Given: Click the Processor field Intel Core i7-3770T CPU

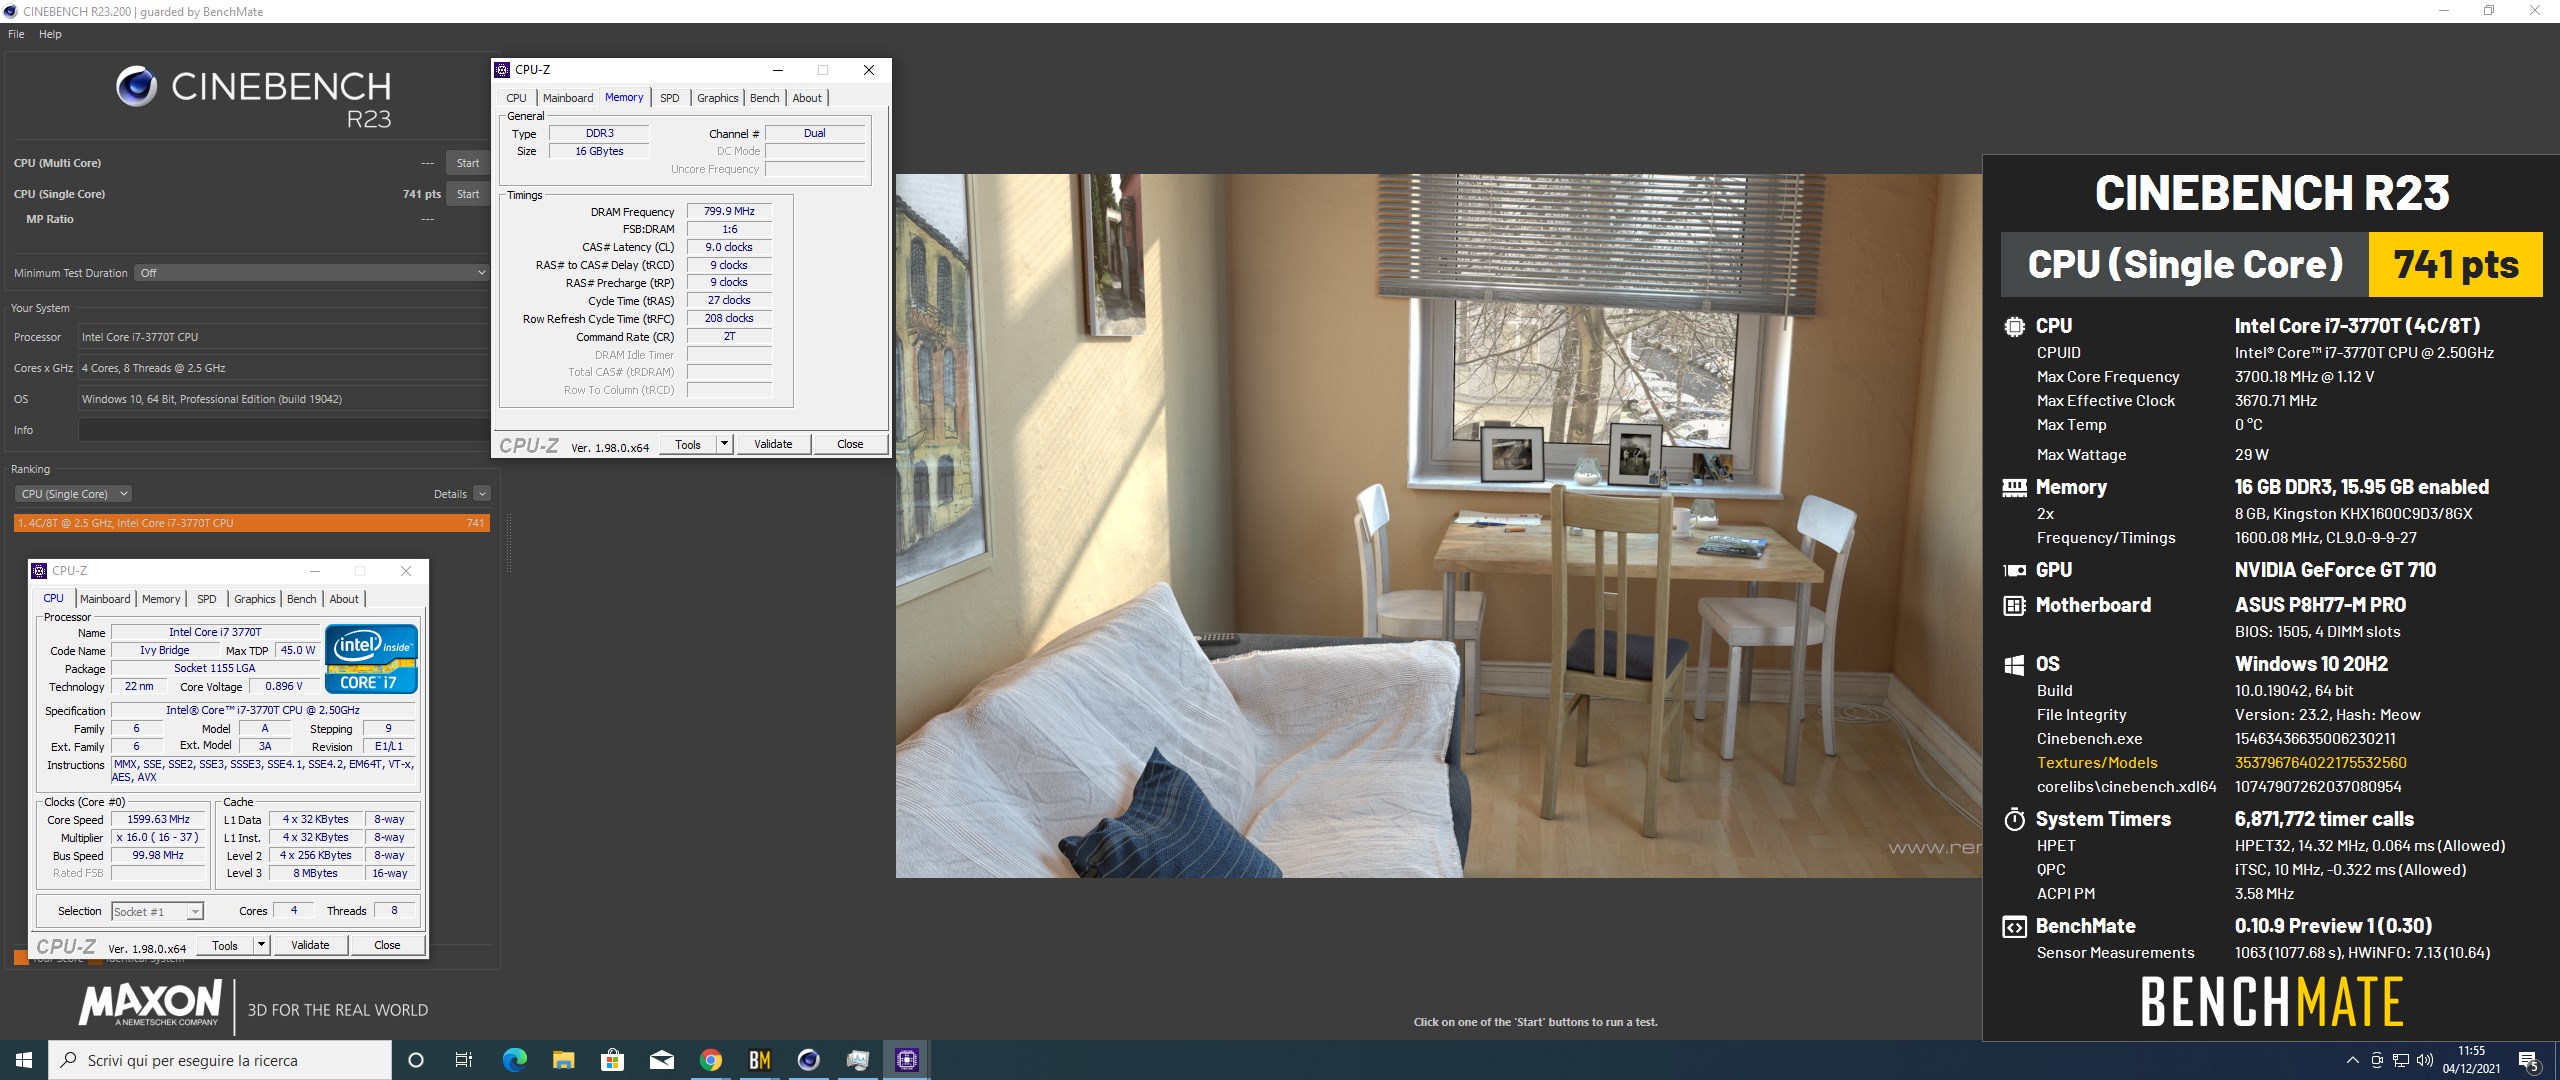Looking at the screenshot, I should 284,337.
